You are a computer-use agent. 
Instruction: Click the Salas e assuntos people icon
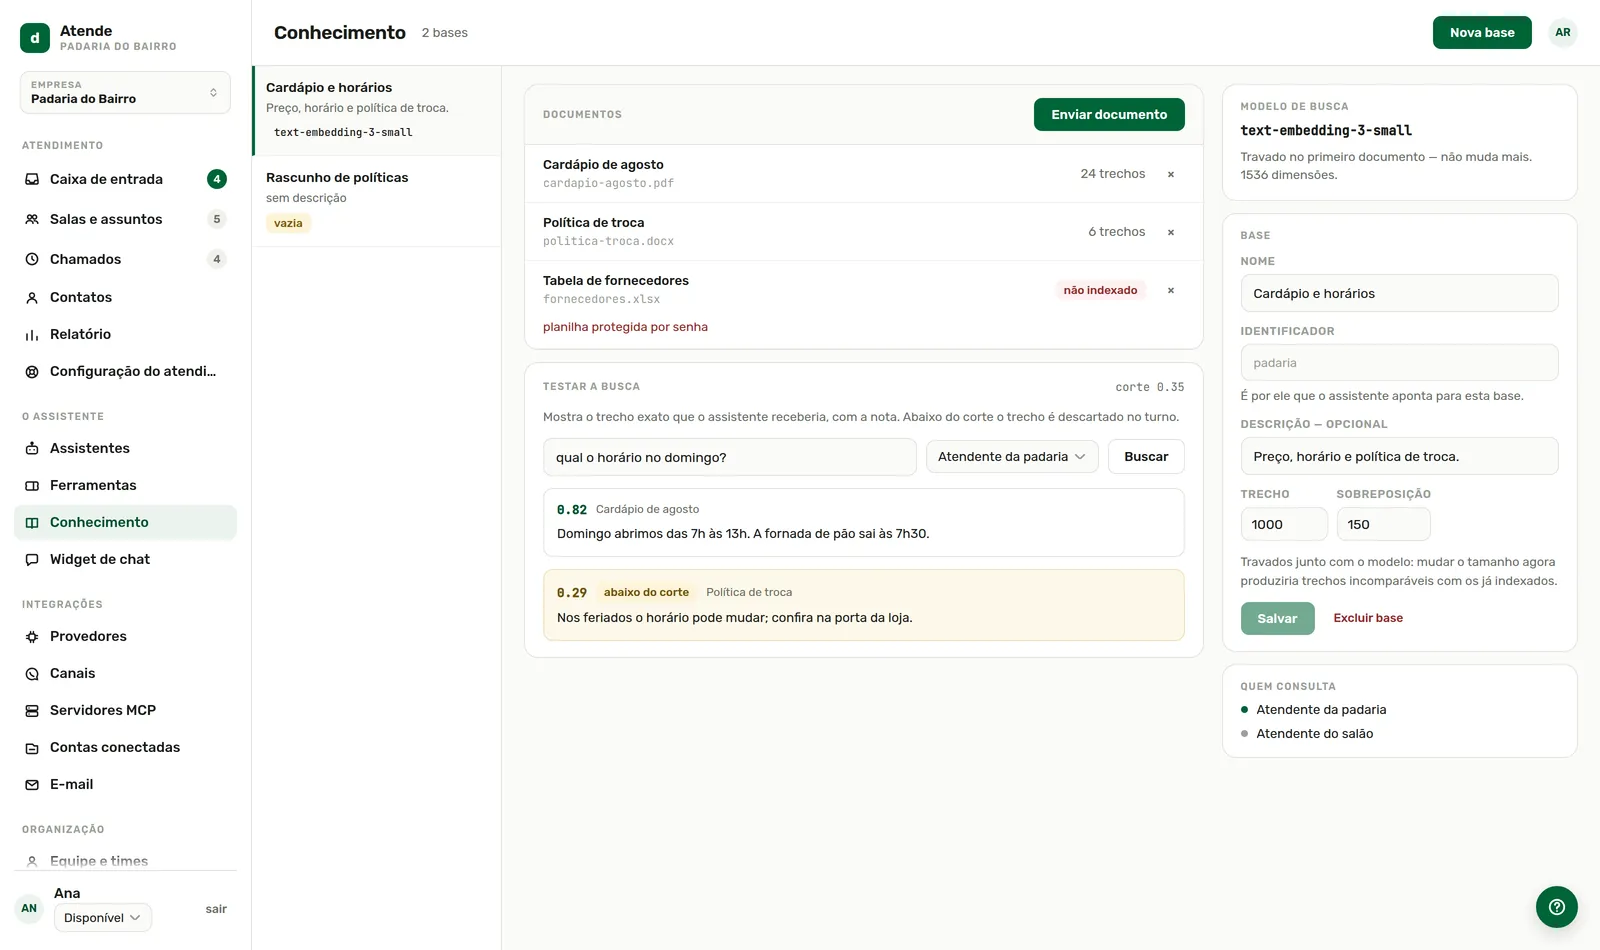point(32,219)
